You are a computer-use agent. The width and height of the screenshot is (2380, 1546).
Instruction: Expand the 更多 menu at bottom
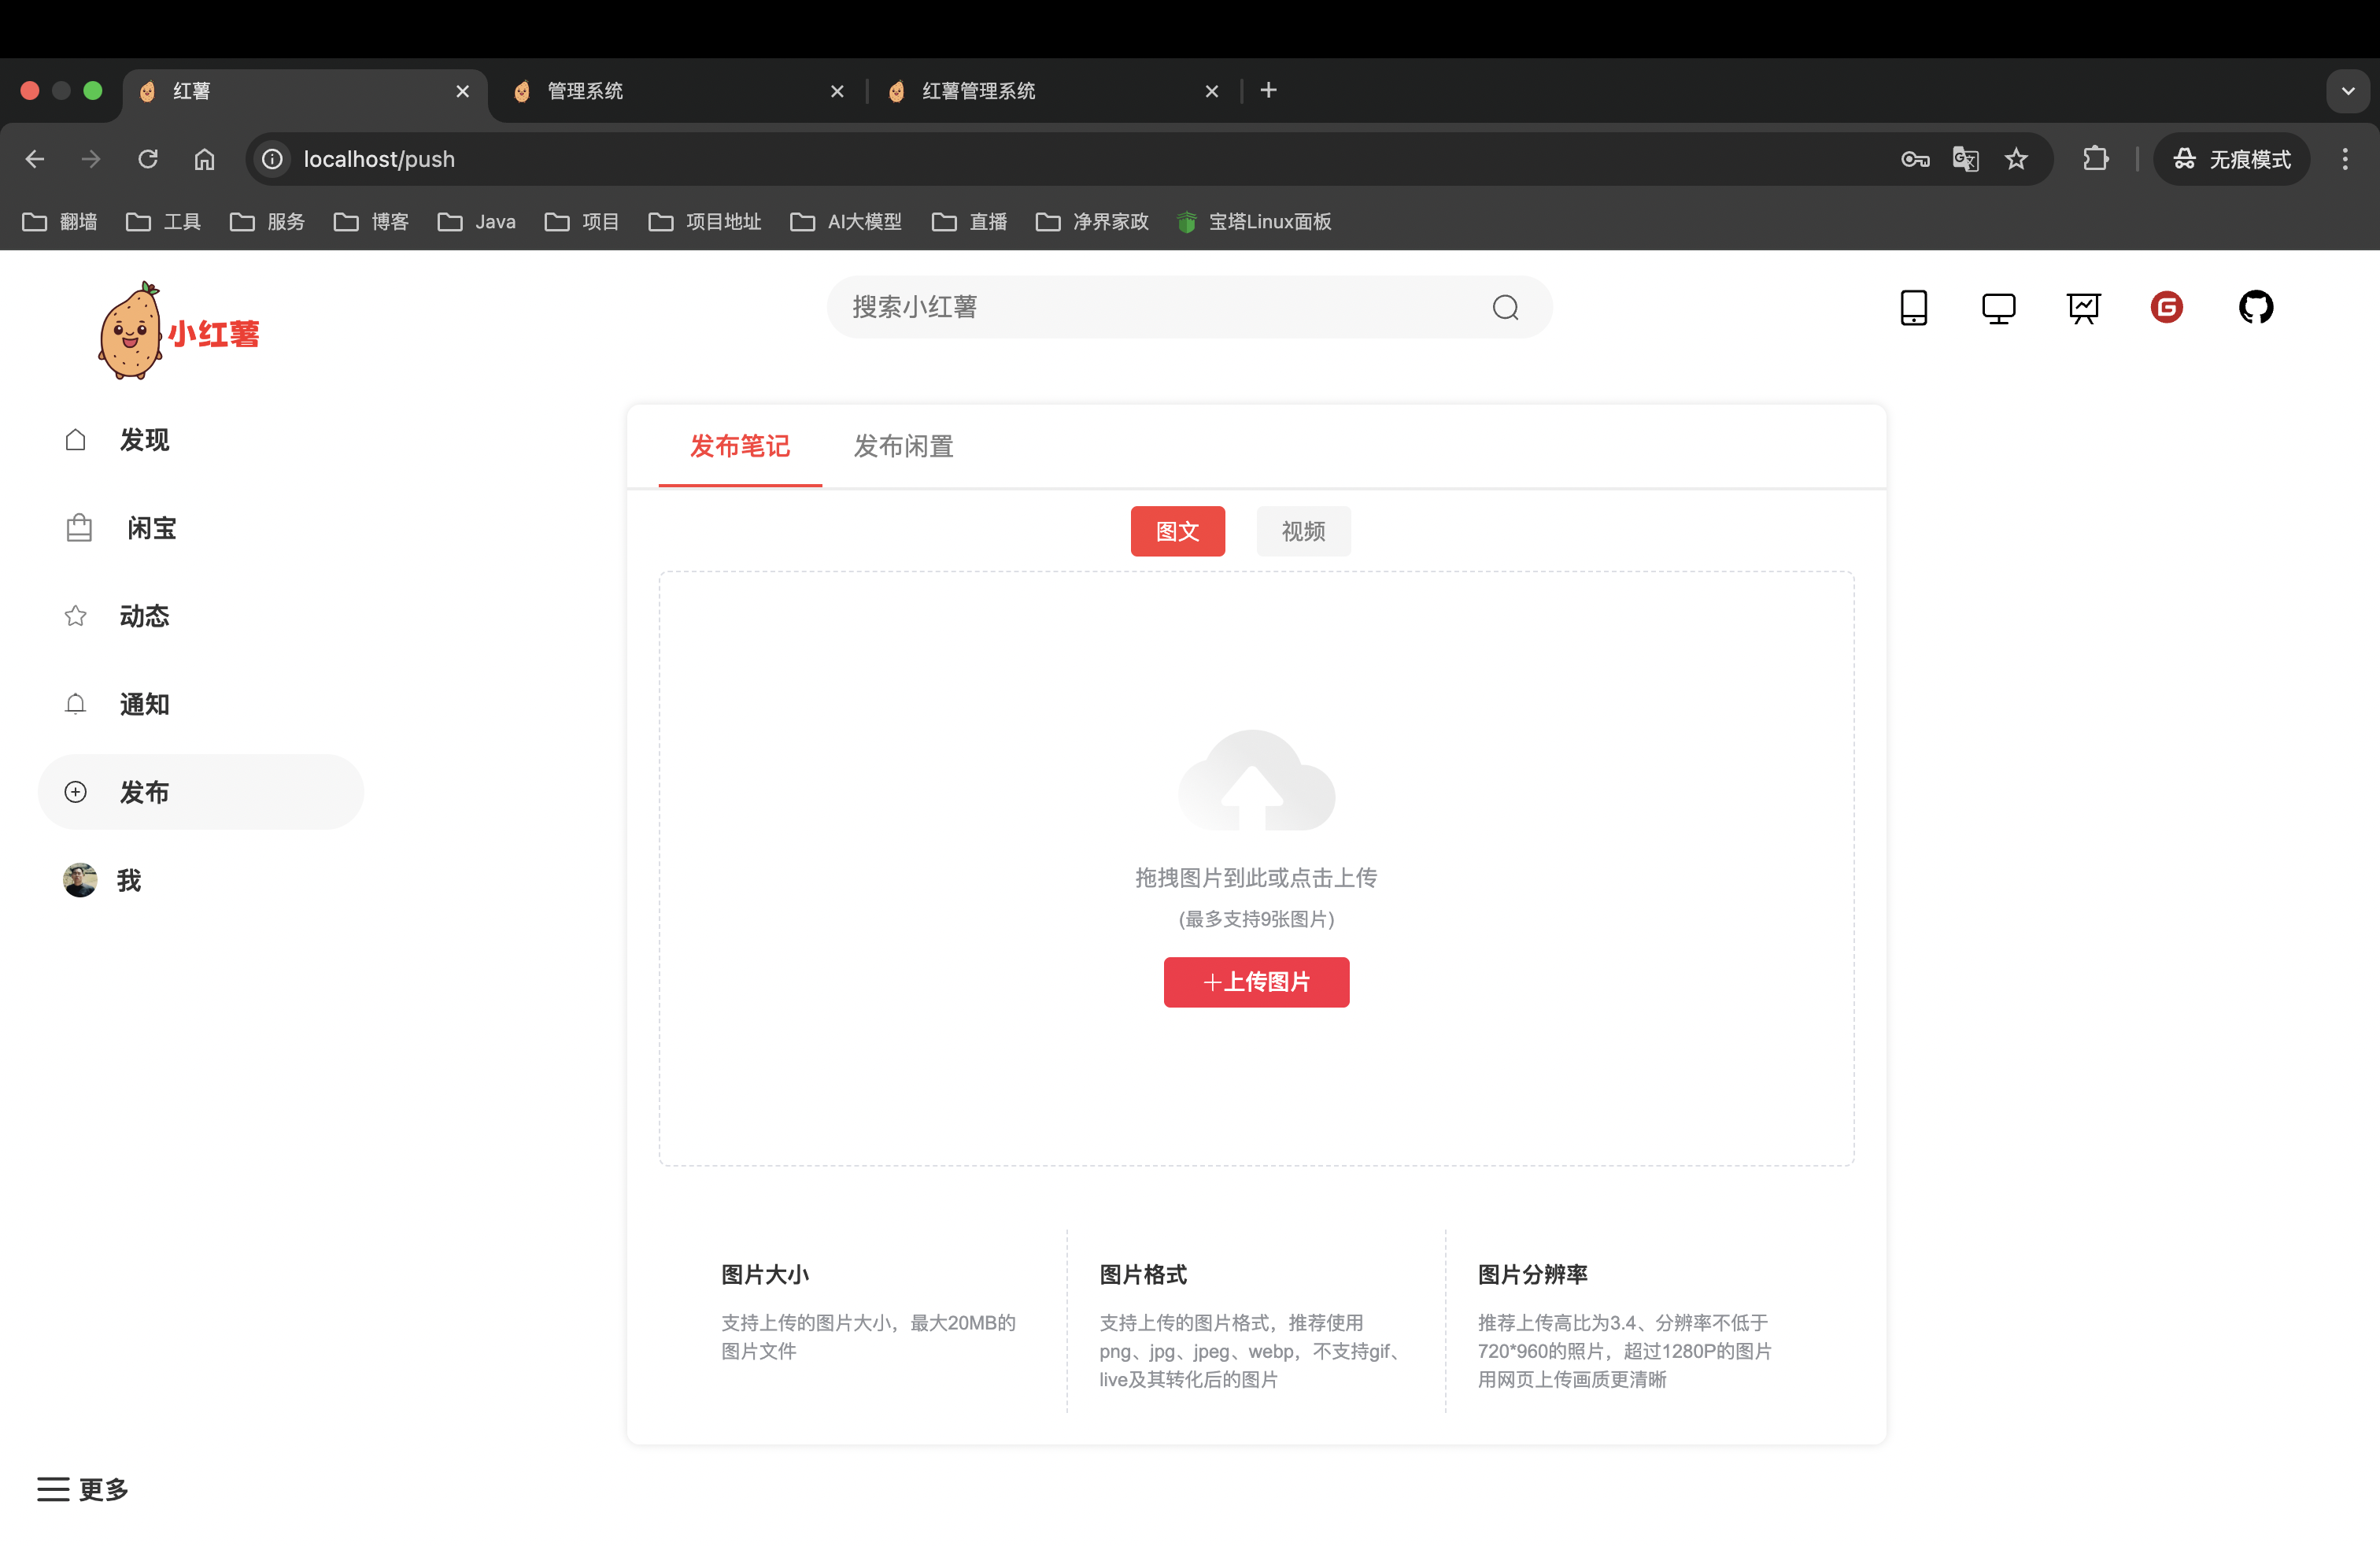[84, 1489]
